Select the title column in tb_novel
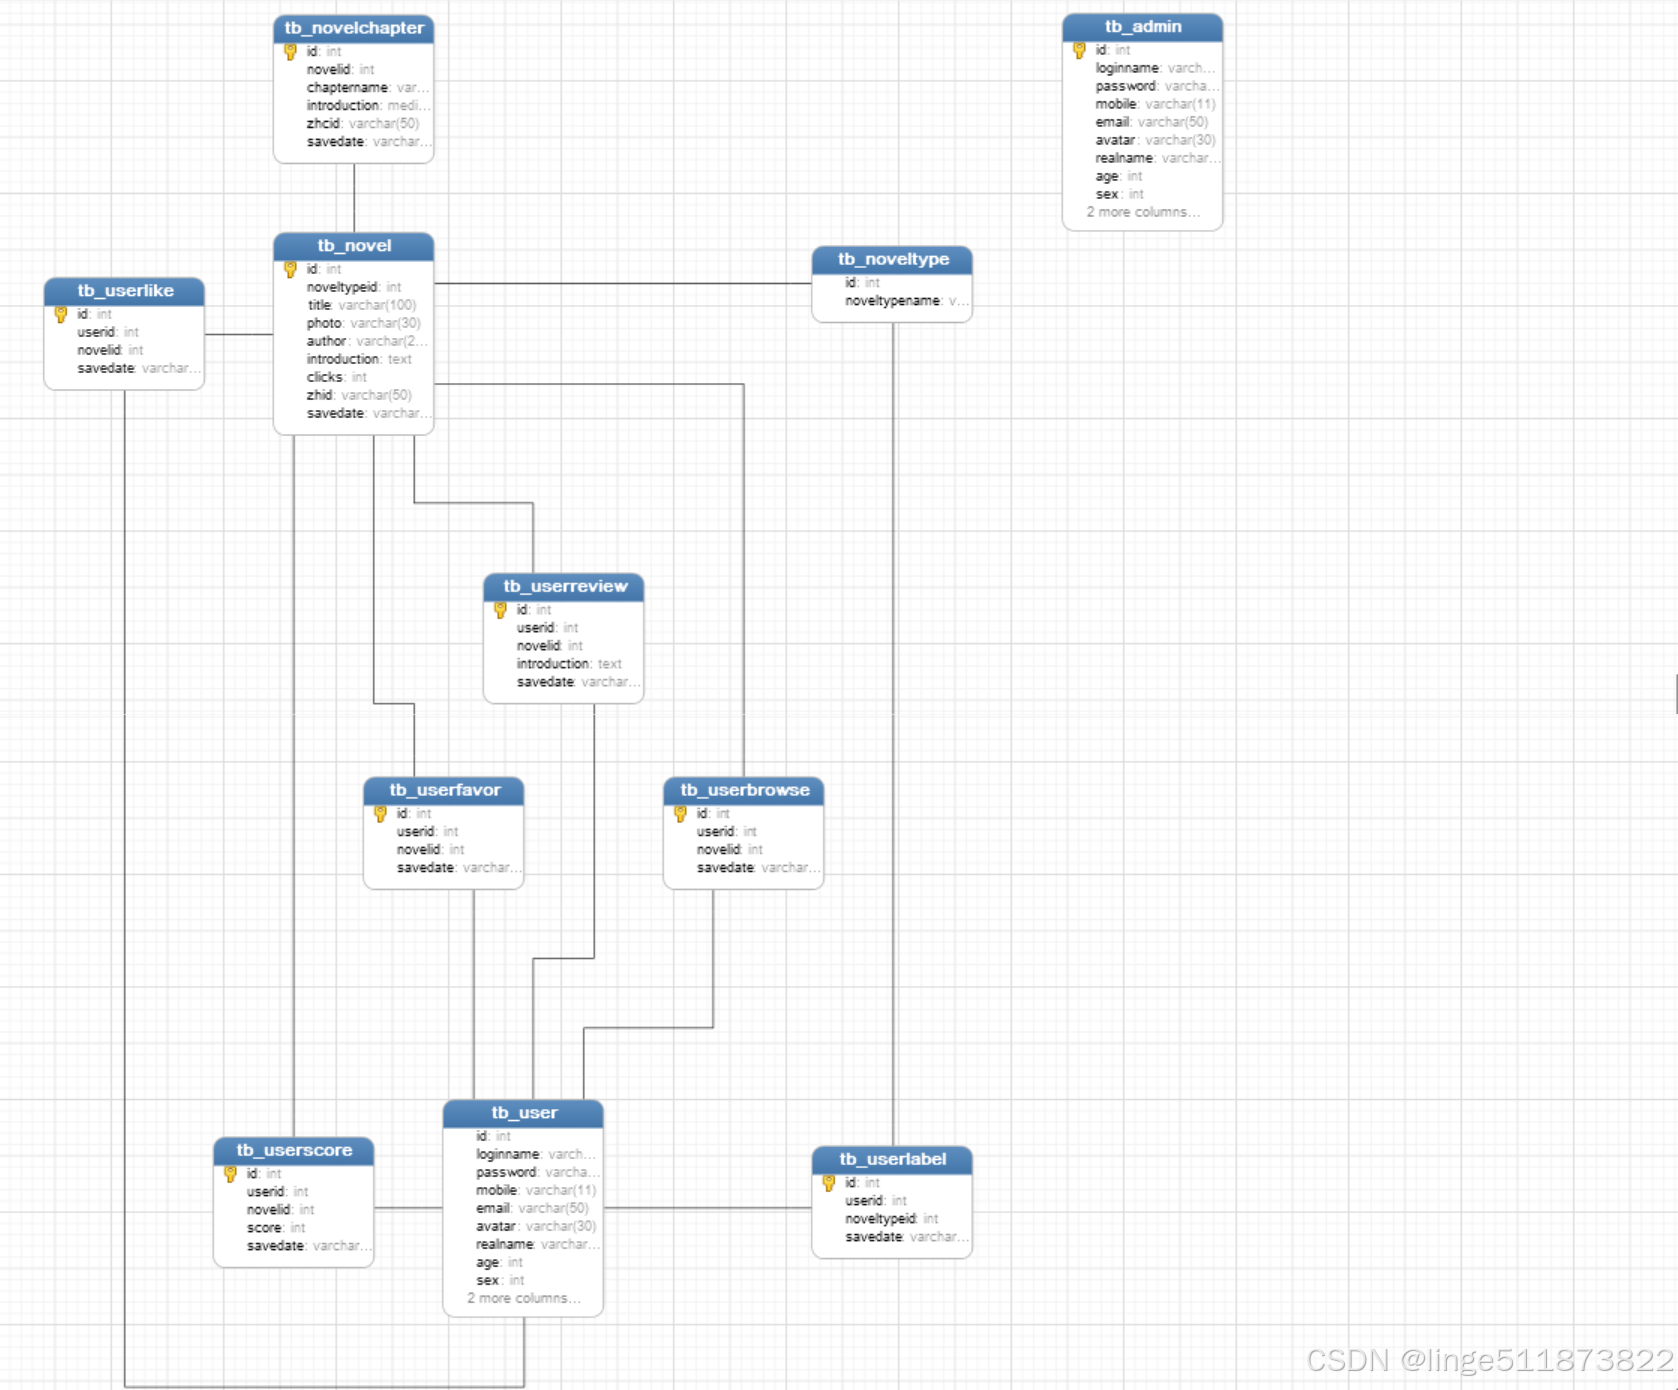1678x1390 pixels. tap(361, 306)
